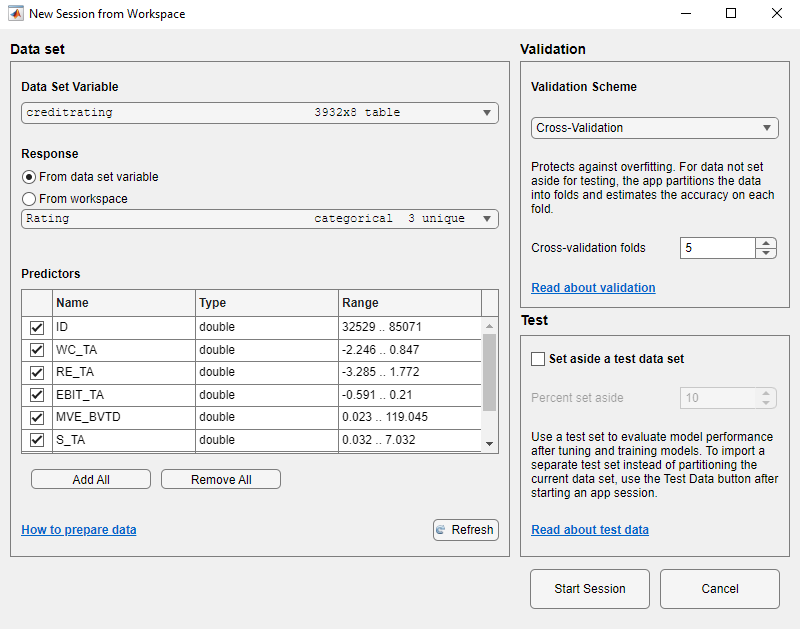This screenshot has width=800, height=629.
Task: Click the Remove All button
Action: click(220, 479)
